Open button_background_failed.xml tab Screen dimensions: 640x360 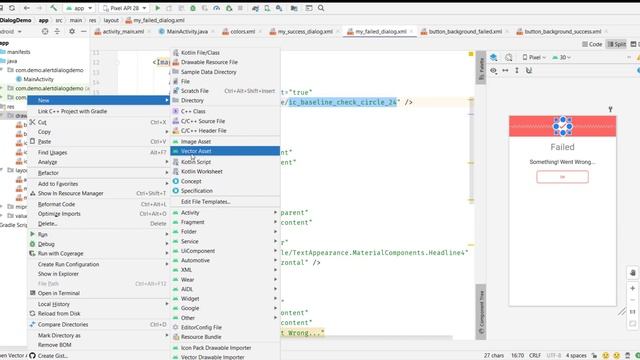click(465, 31)
